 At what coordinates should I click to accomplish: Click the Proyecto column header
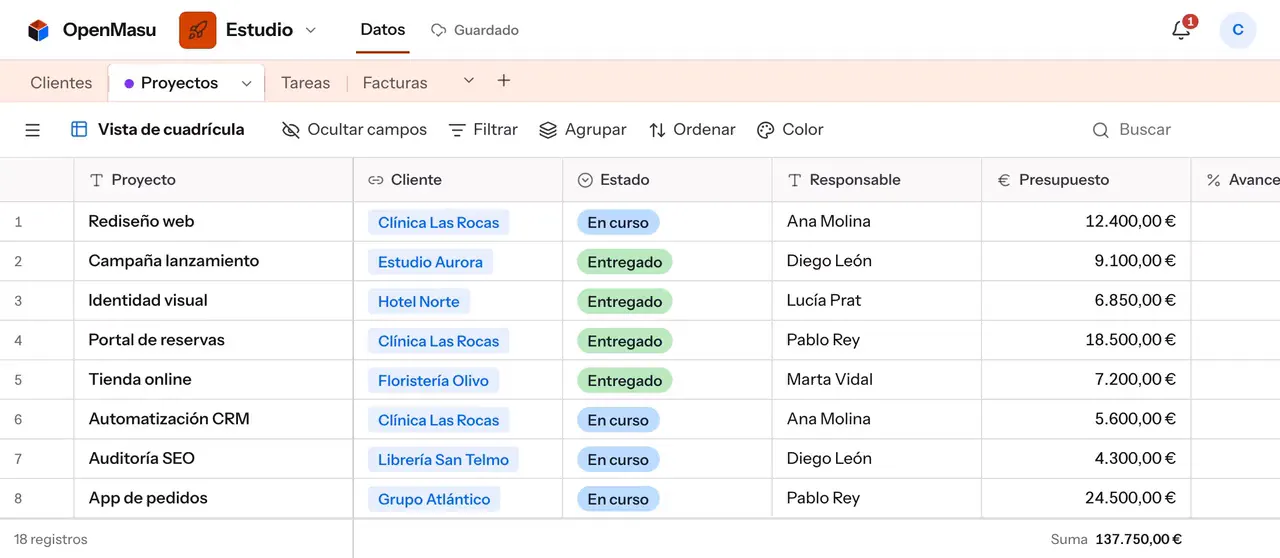tap(213, 180)
